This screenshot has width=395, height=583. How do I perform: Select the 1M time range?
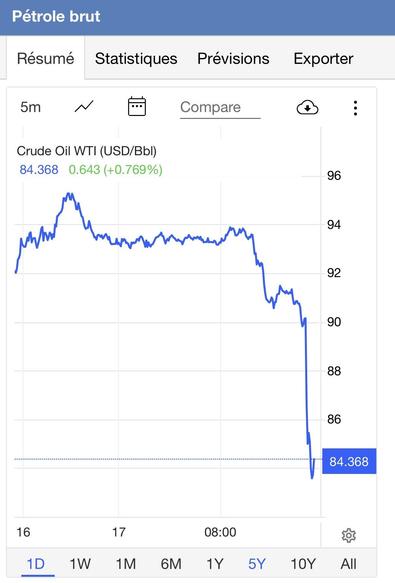tap(126, 564)
